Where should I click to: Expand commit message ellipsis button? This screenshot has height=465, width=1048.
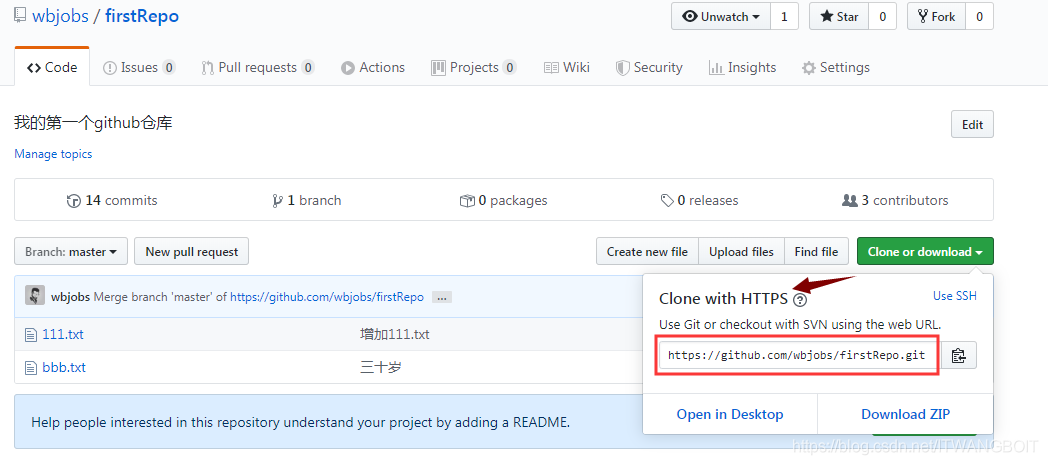coord(441,297)
